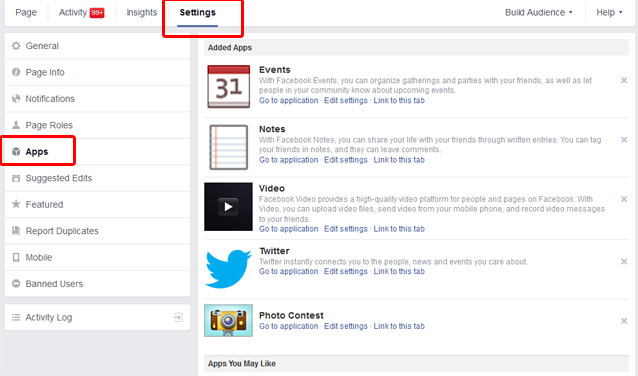The image size is (638, 376).
Task: Click the Video play app thumbnail
Action: (x=228, y=207)
